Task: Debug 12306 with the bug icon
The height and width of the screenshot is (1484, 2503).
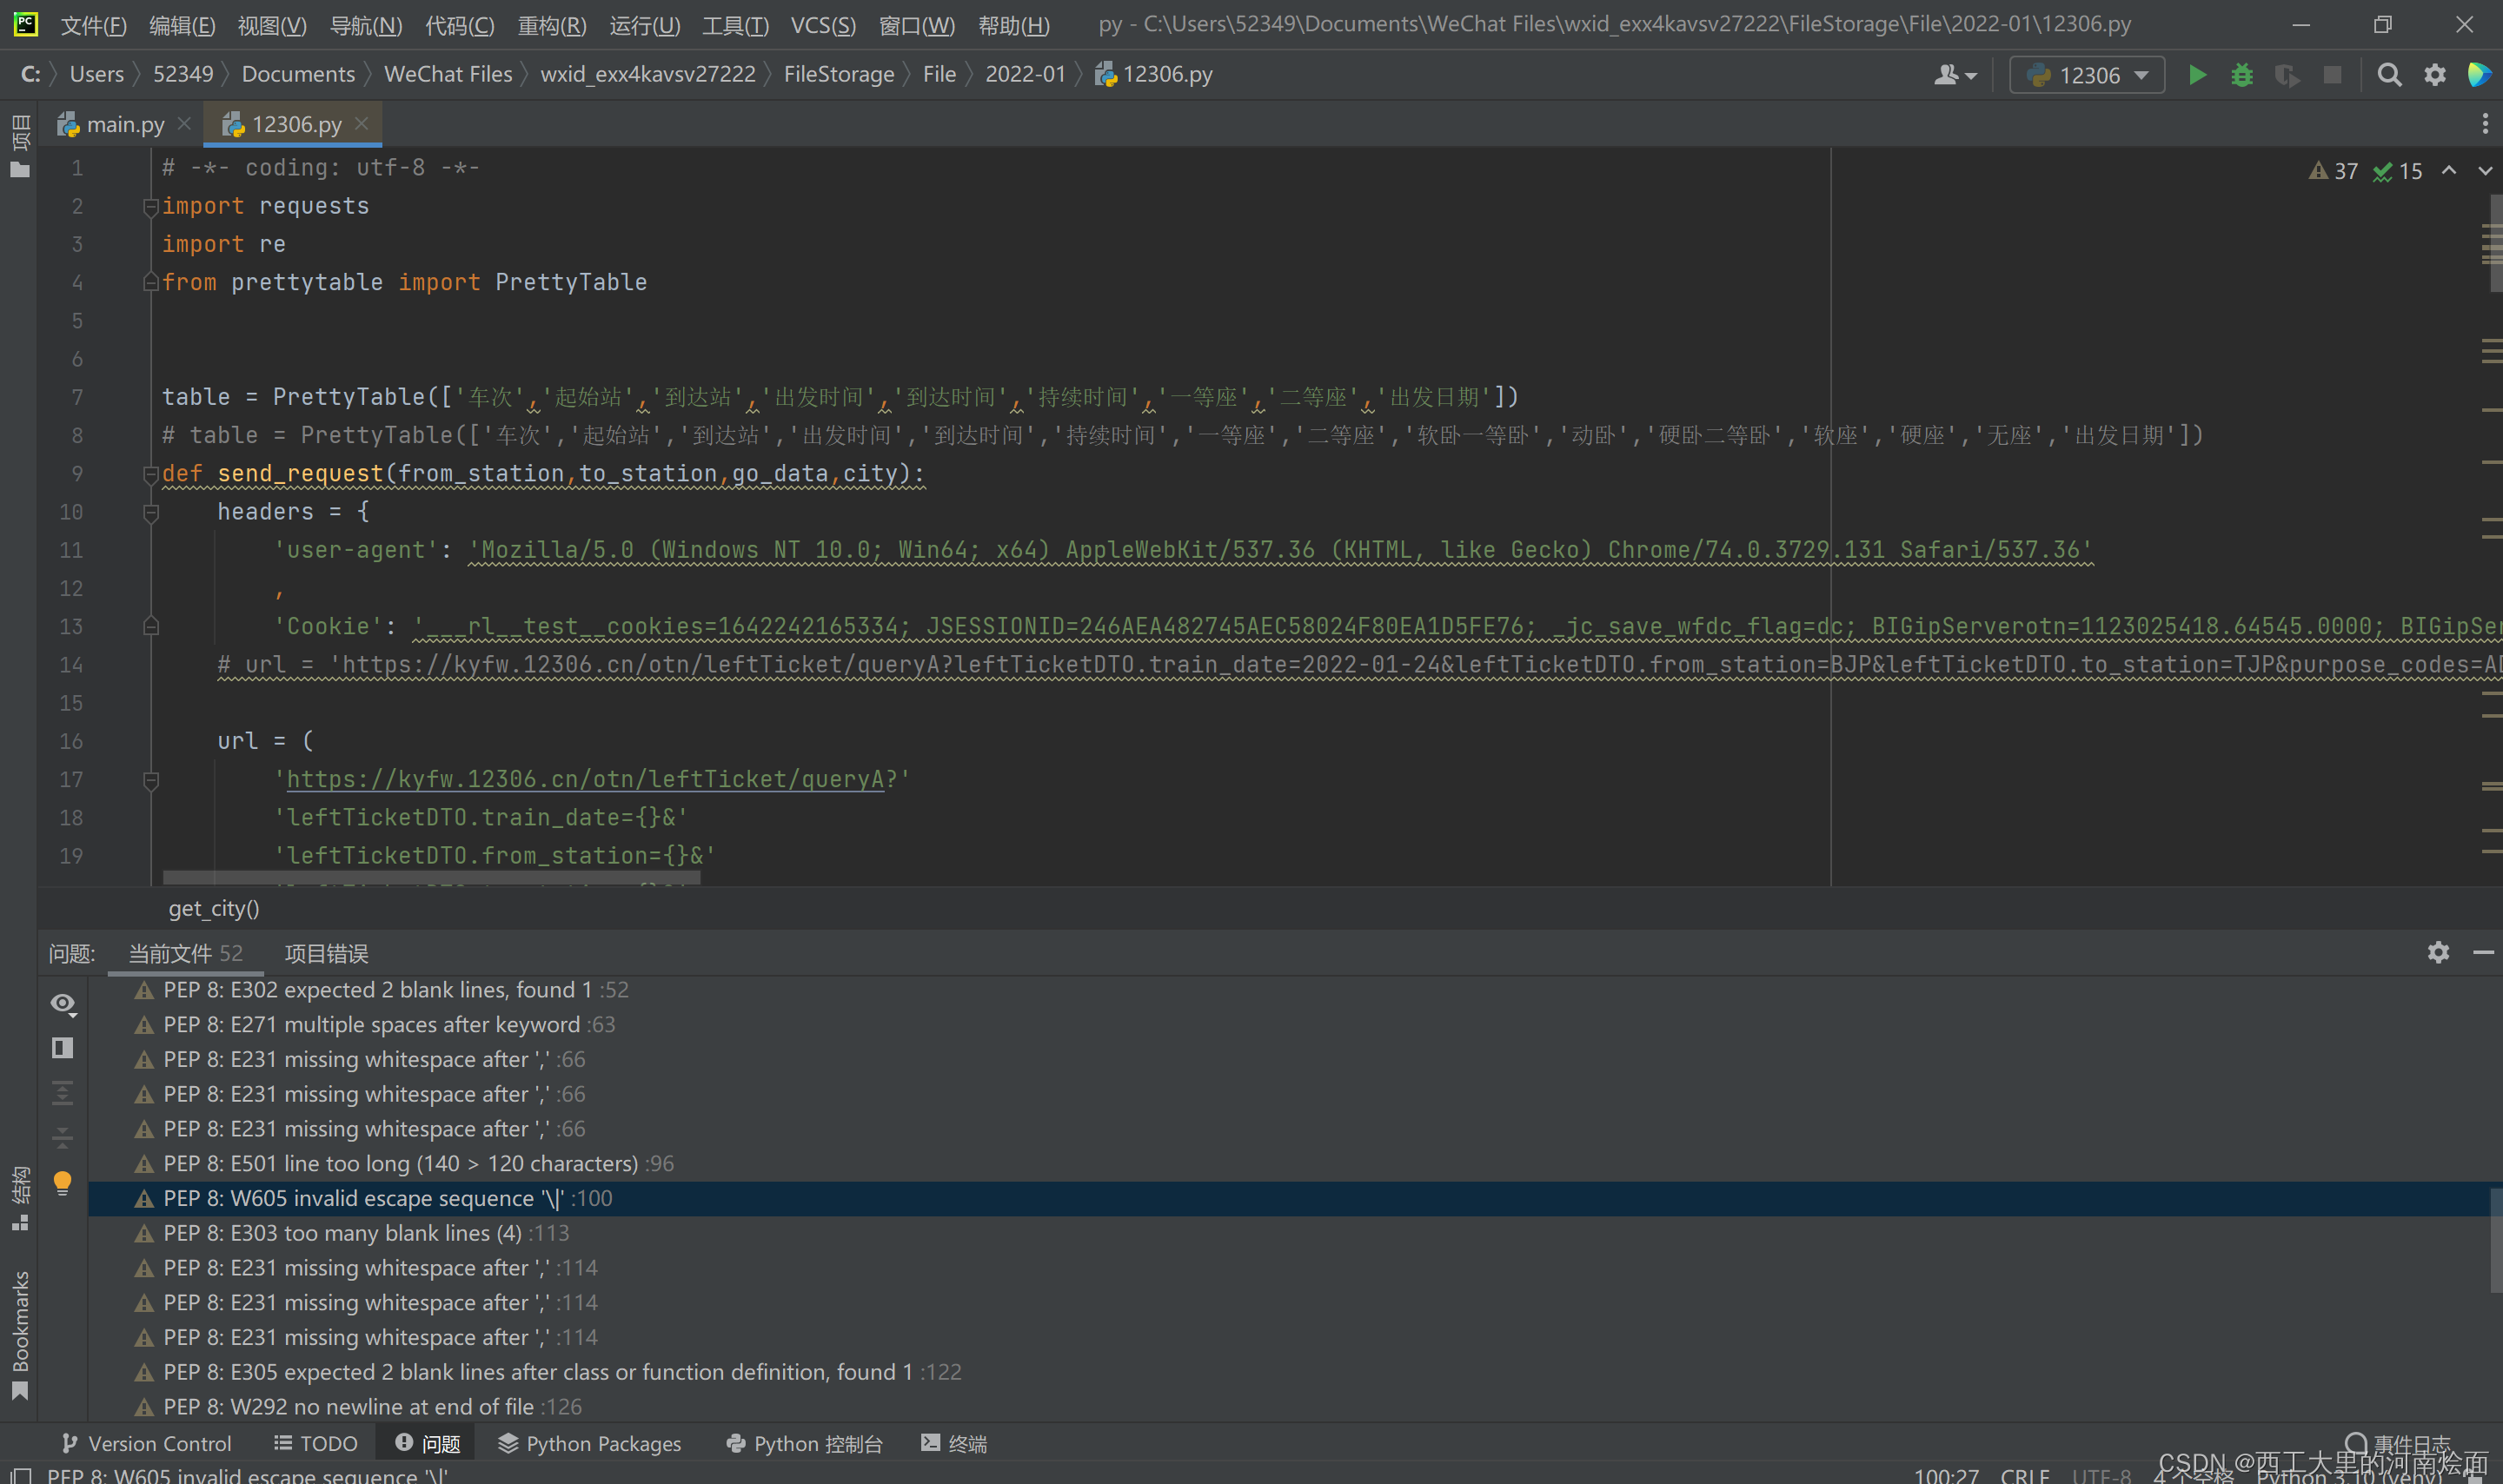Action: [2241, 75]
